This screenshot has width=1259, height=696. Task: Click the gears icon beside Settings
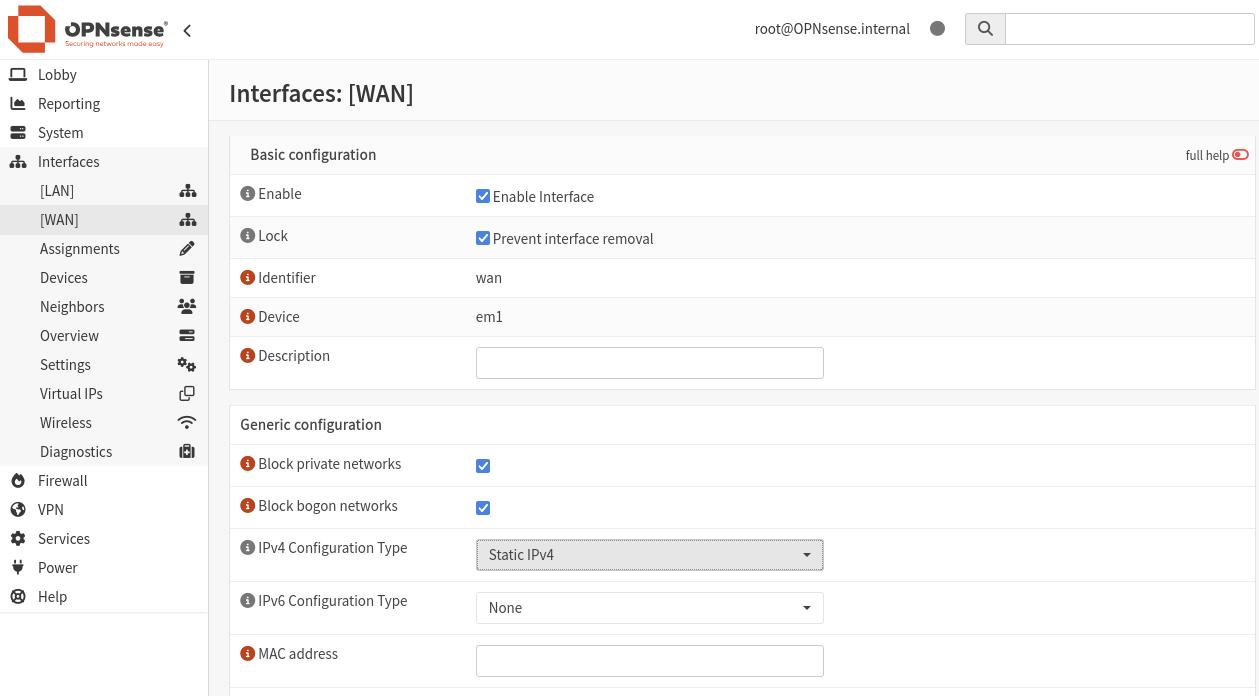187,364
